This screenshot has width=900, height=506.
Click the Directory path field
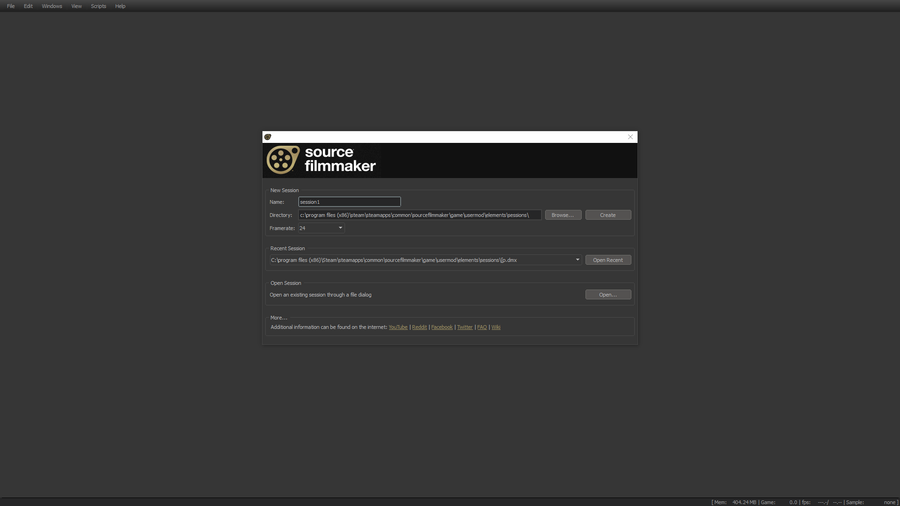[x=420, y=215]
